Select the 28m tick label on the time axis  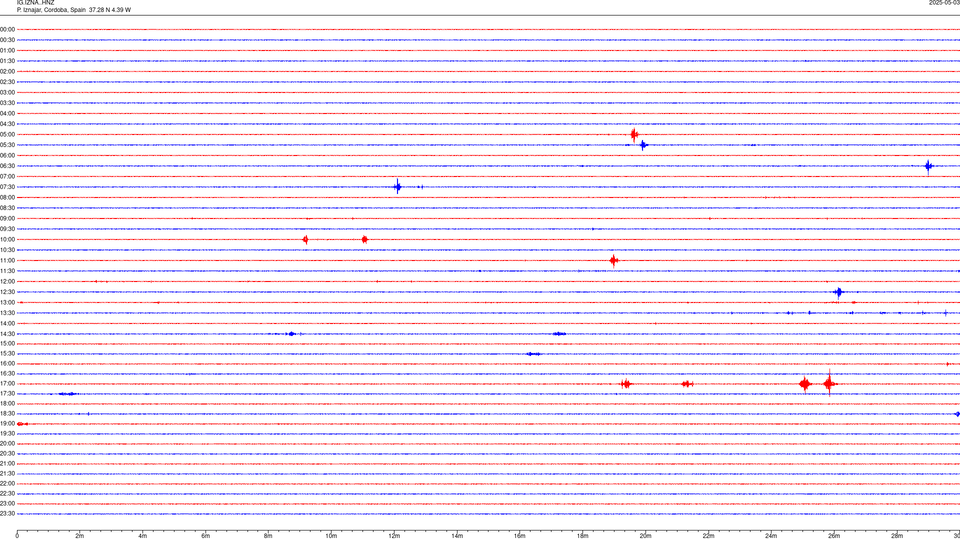coord(897,536)
